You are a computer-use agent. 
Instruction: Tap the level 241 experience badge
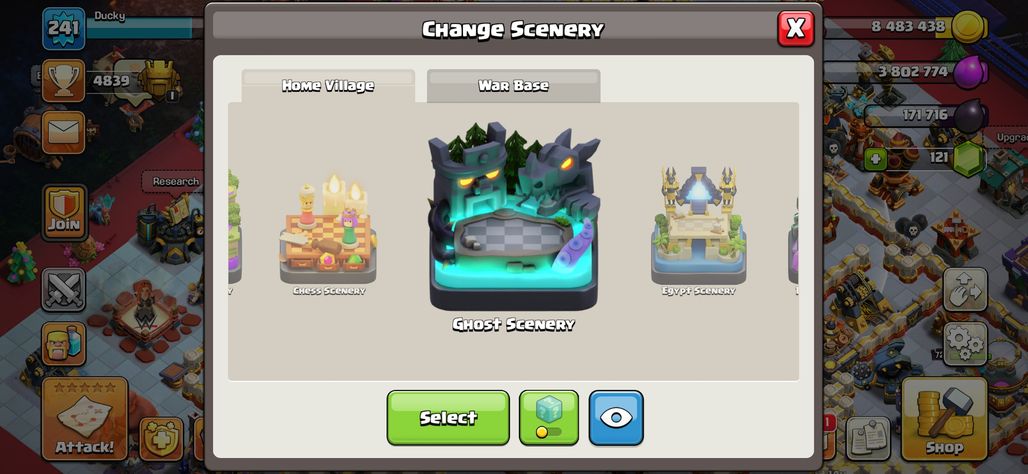[64, 28]
